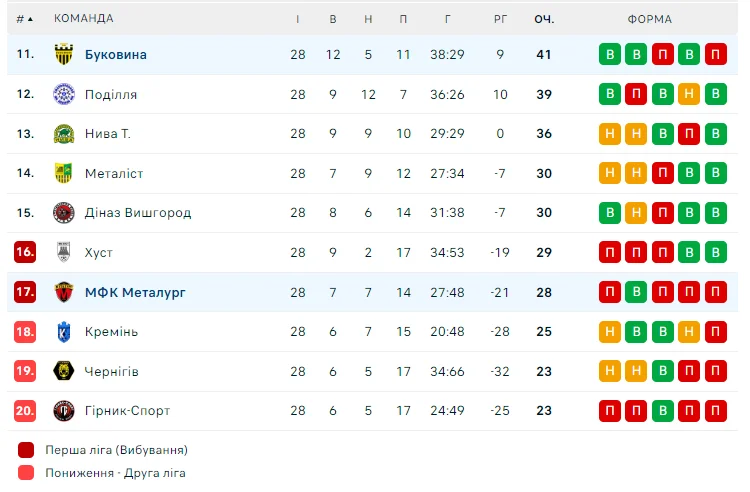This screenshot has height=492, width=750.
Task: Sort table by the # rank column
Action: [24, 19]
